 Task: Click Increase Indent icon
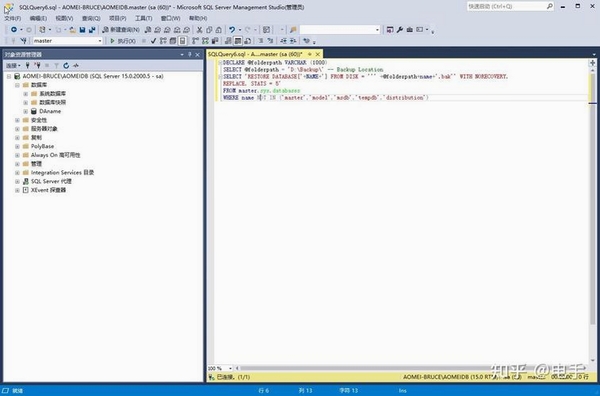[x=293, y=41]
